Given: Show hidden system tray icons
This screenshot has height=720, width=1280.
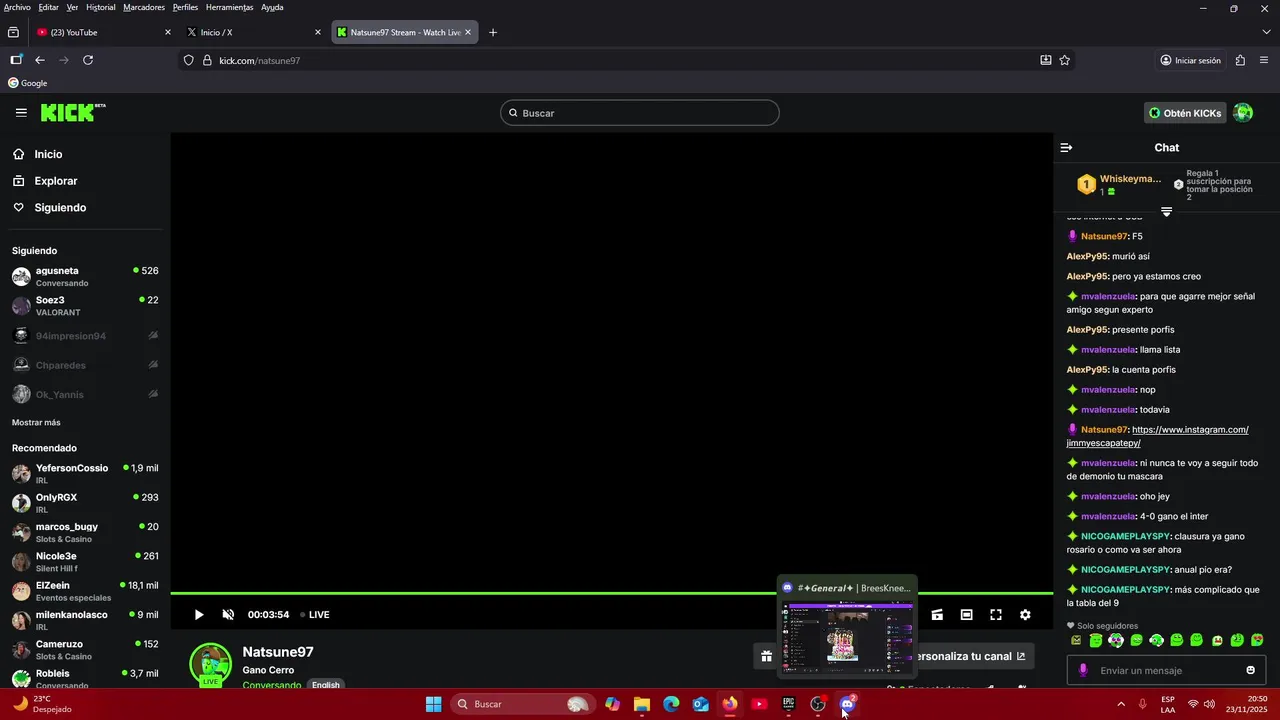Looking at the screenshot, I should (1120, 704).
